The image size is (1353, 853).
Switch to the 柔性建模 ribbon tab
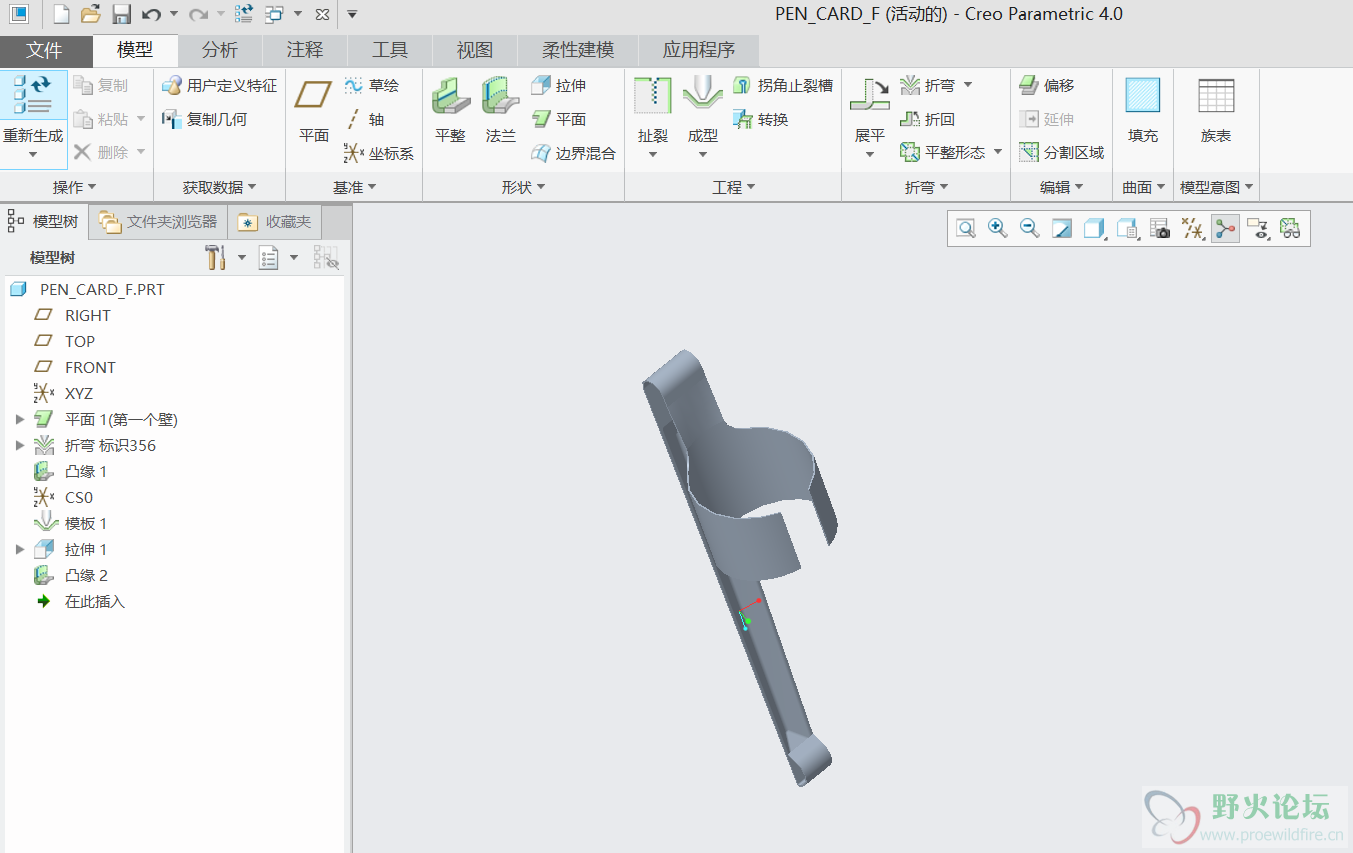pos(578,50)
